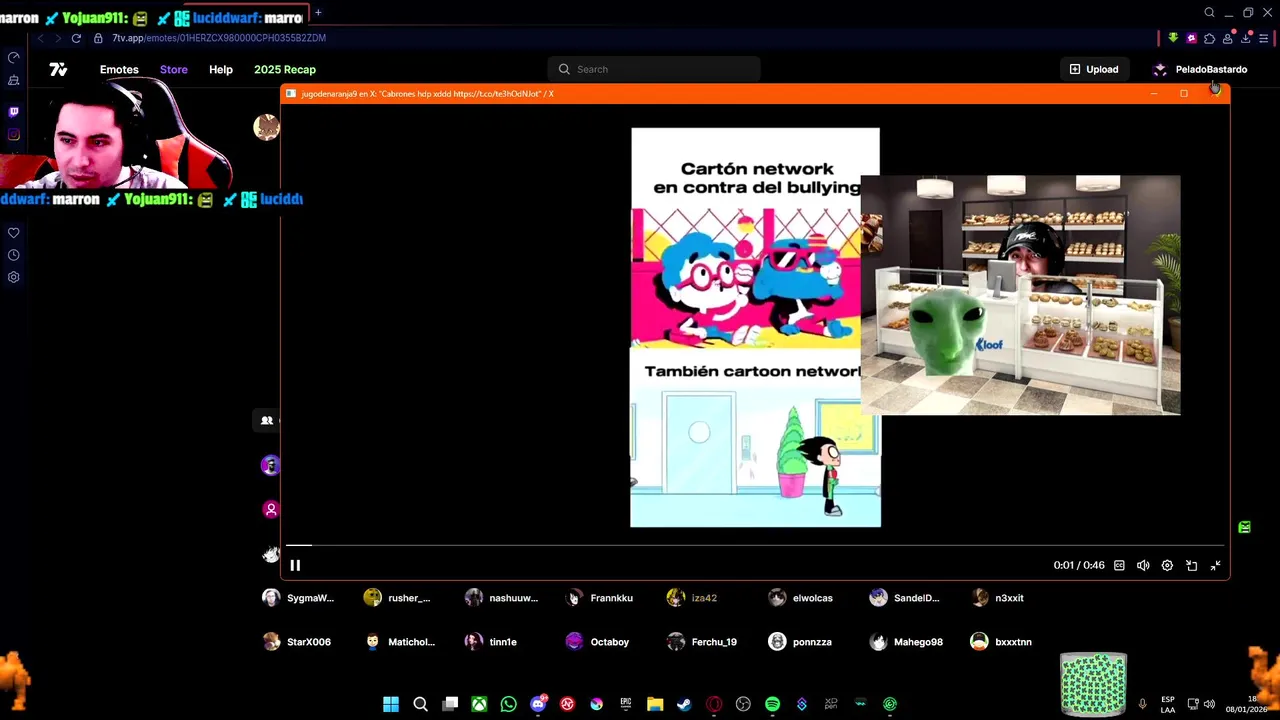Open user elwolcas profile

(x=800, y=598)
